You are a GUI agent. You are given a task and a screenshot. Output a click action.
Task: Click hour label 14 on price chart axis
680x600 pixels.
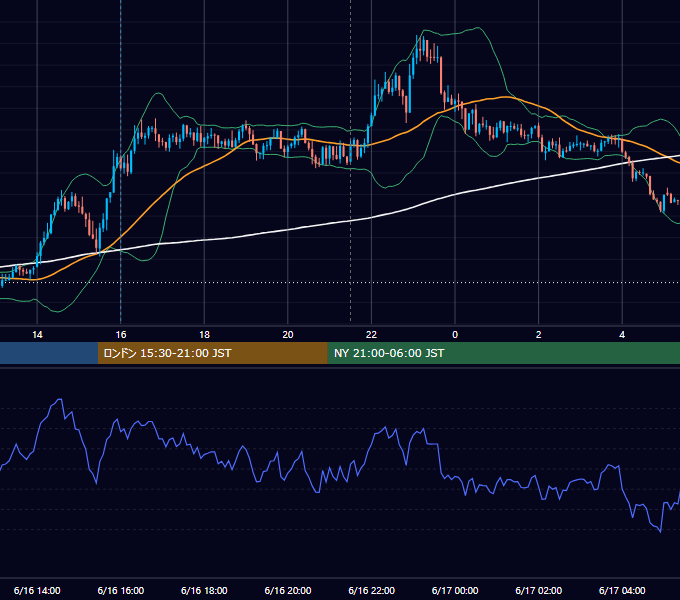tap(37, 335)
